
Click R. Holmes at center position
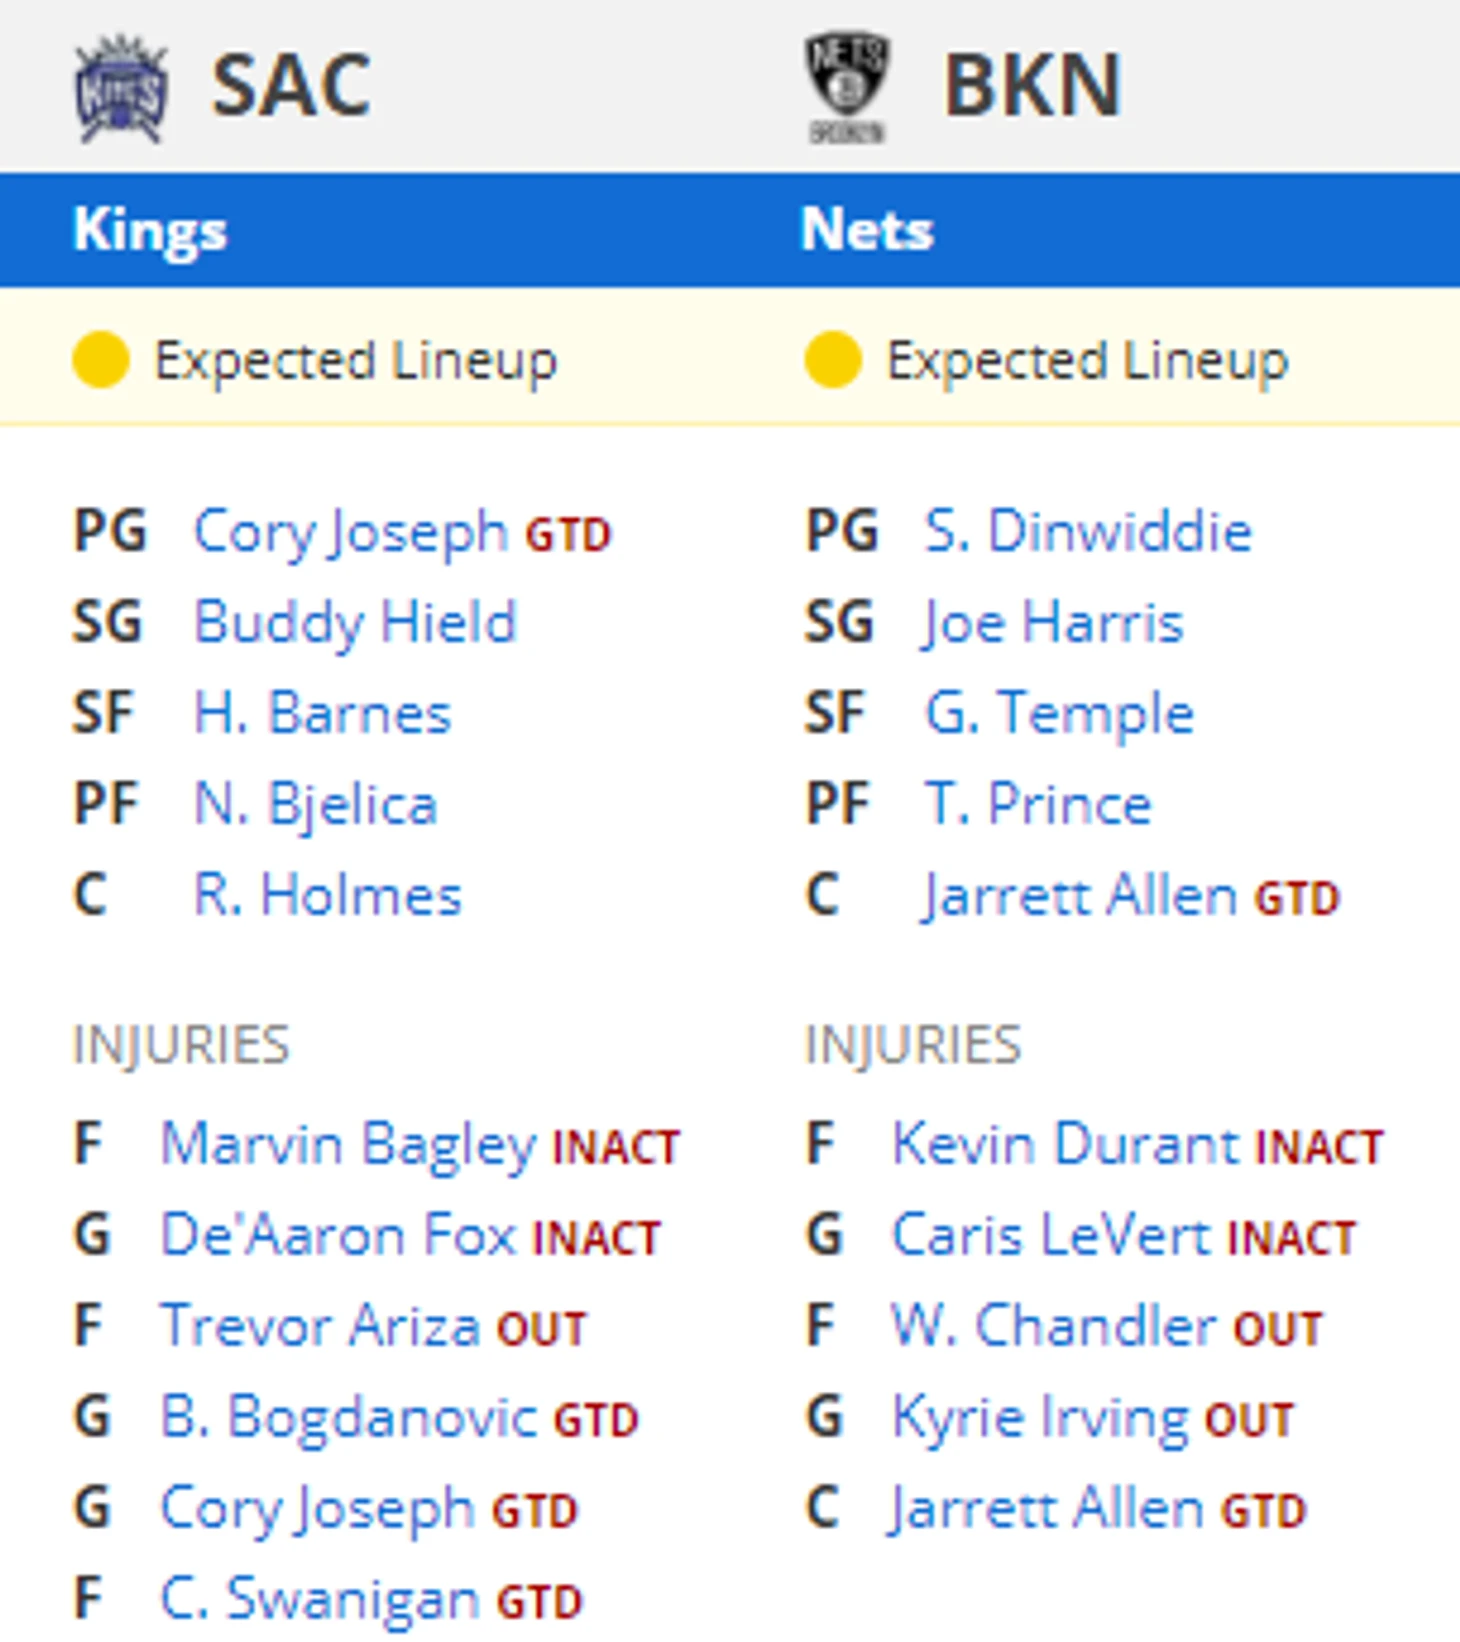tap(327, 895)
